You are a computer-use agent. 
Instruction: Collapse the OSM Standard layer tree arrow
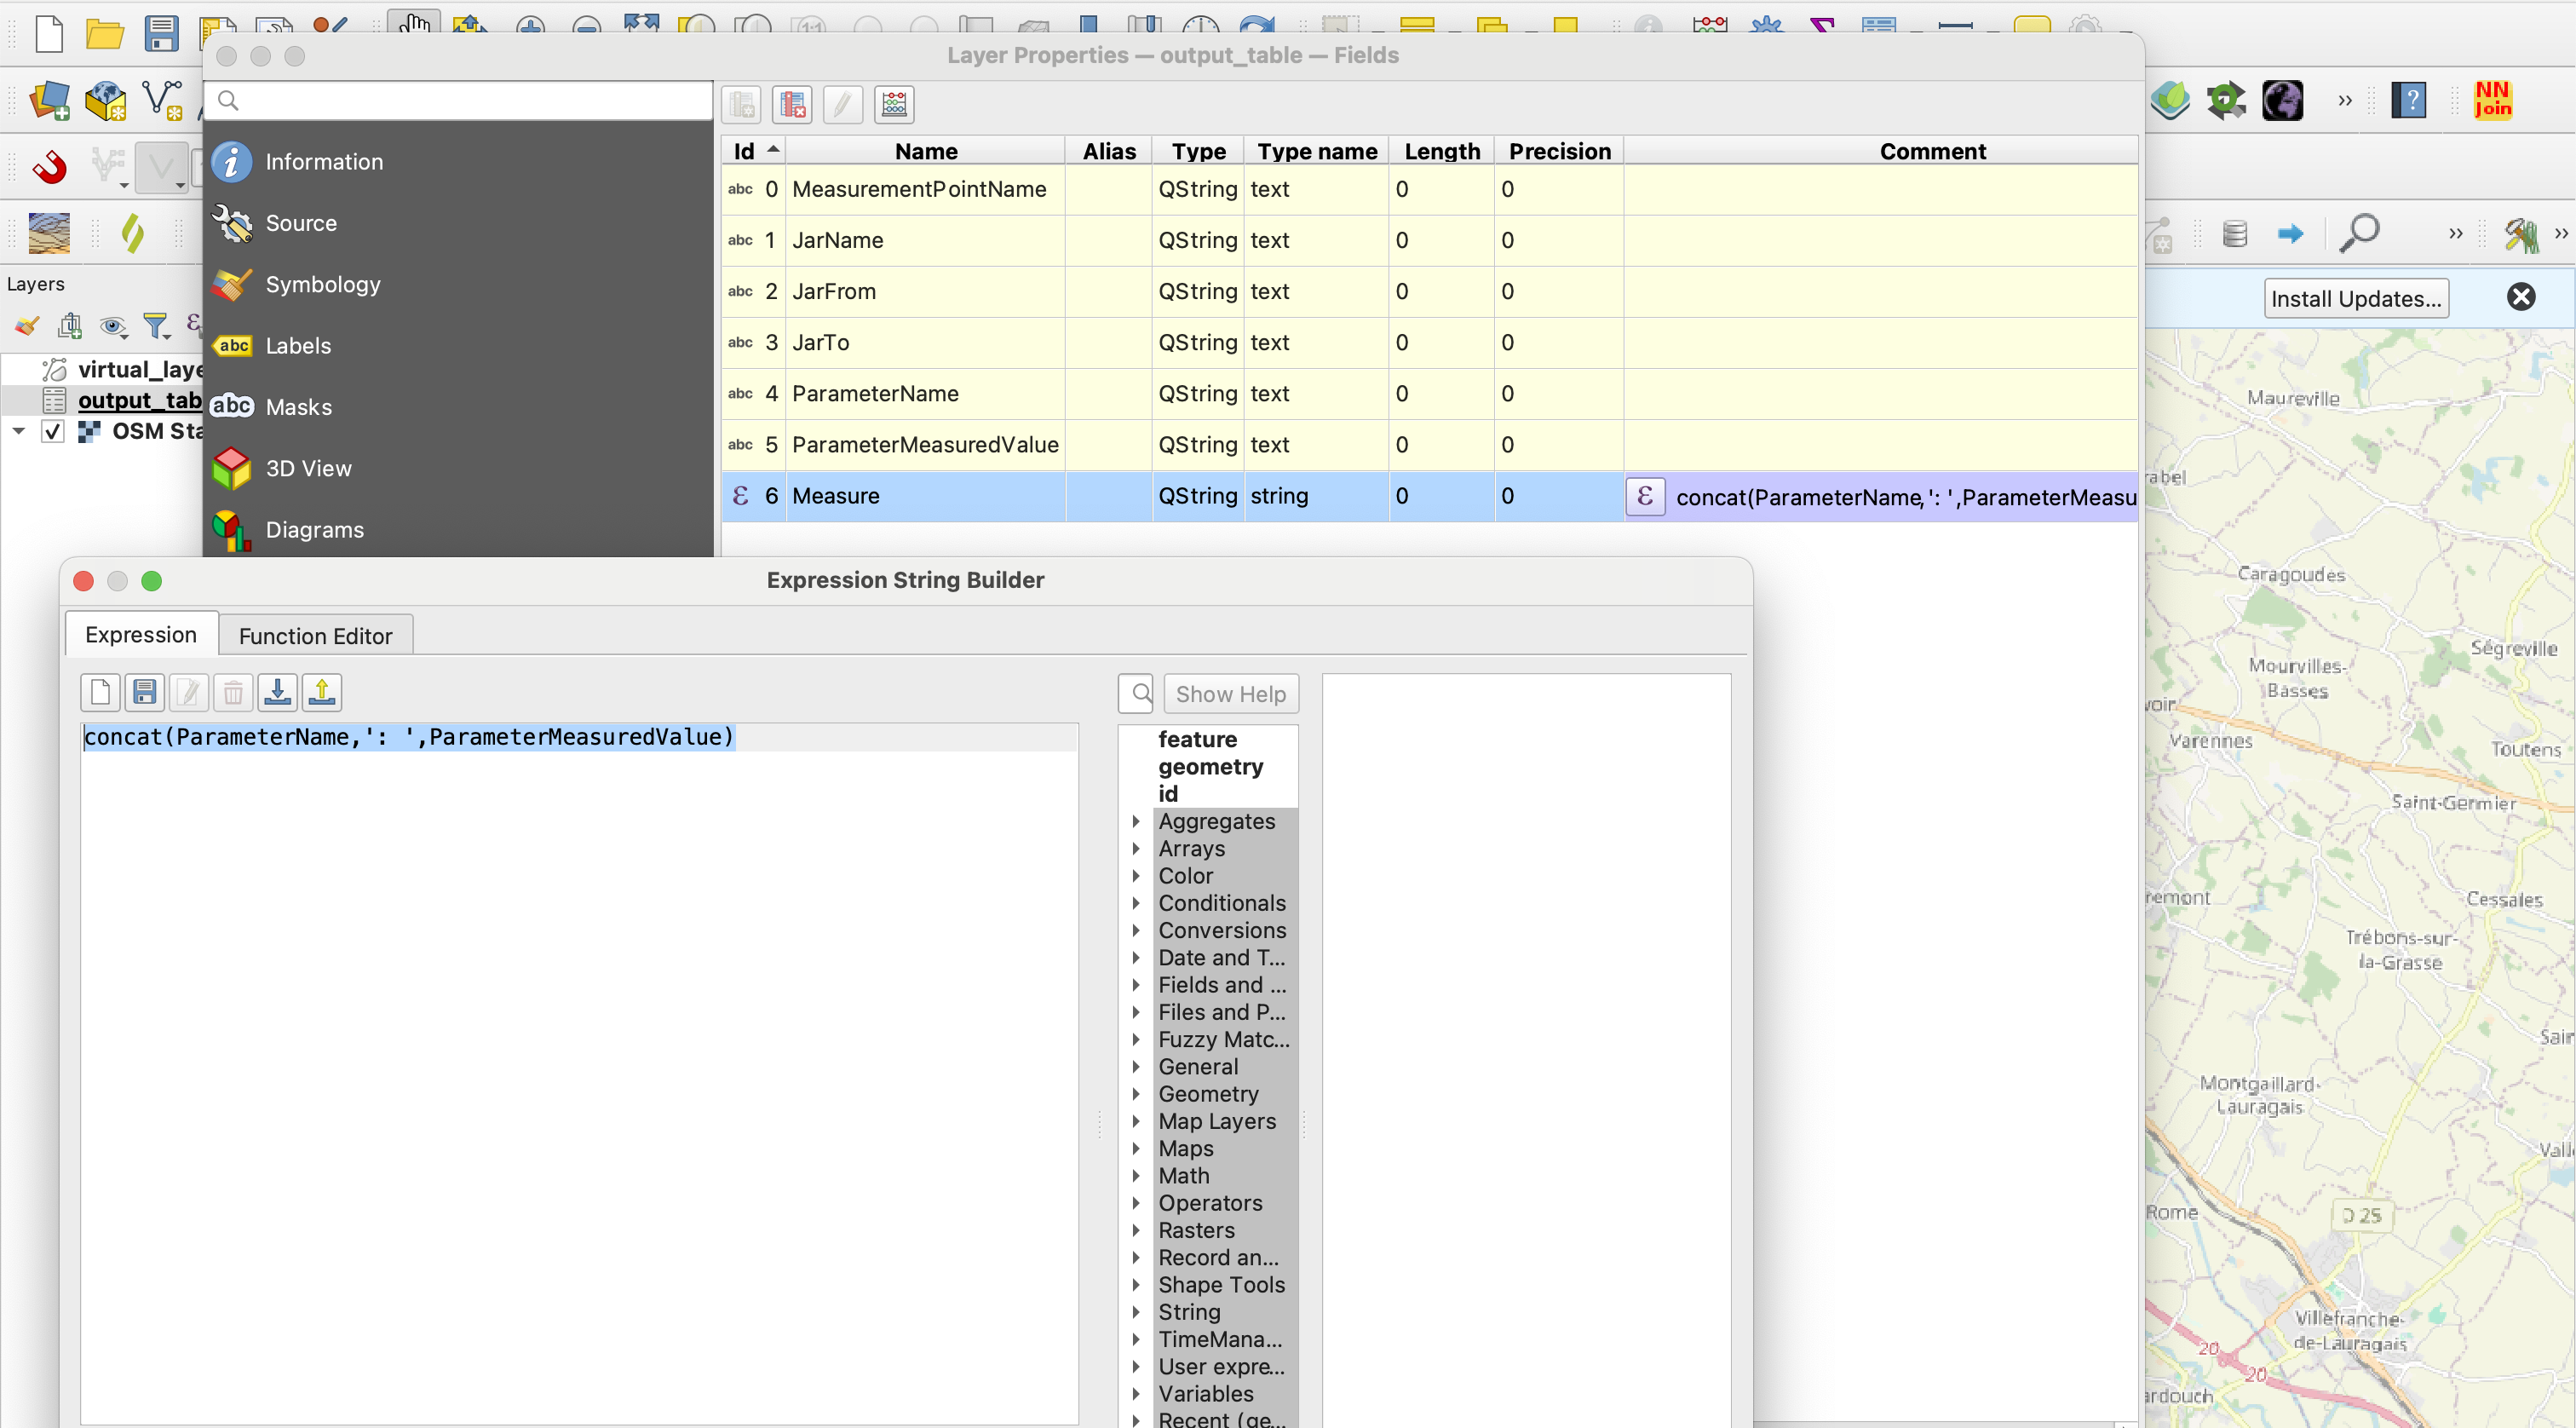[18, 431]
